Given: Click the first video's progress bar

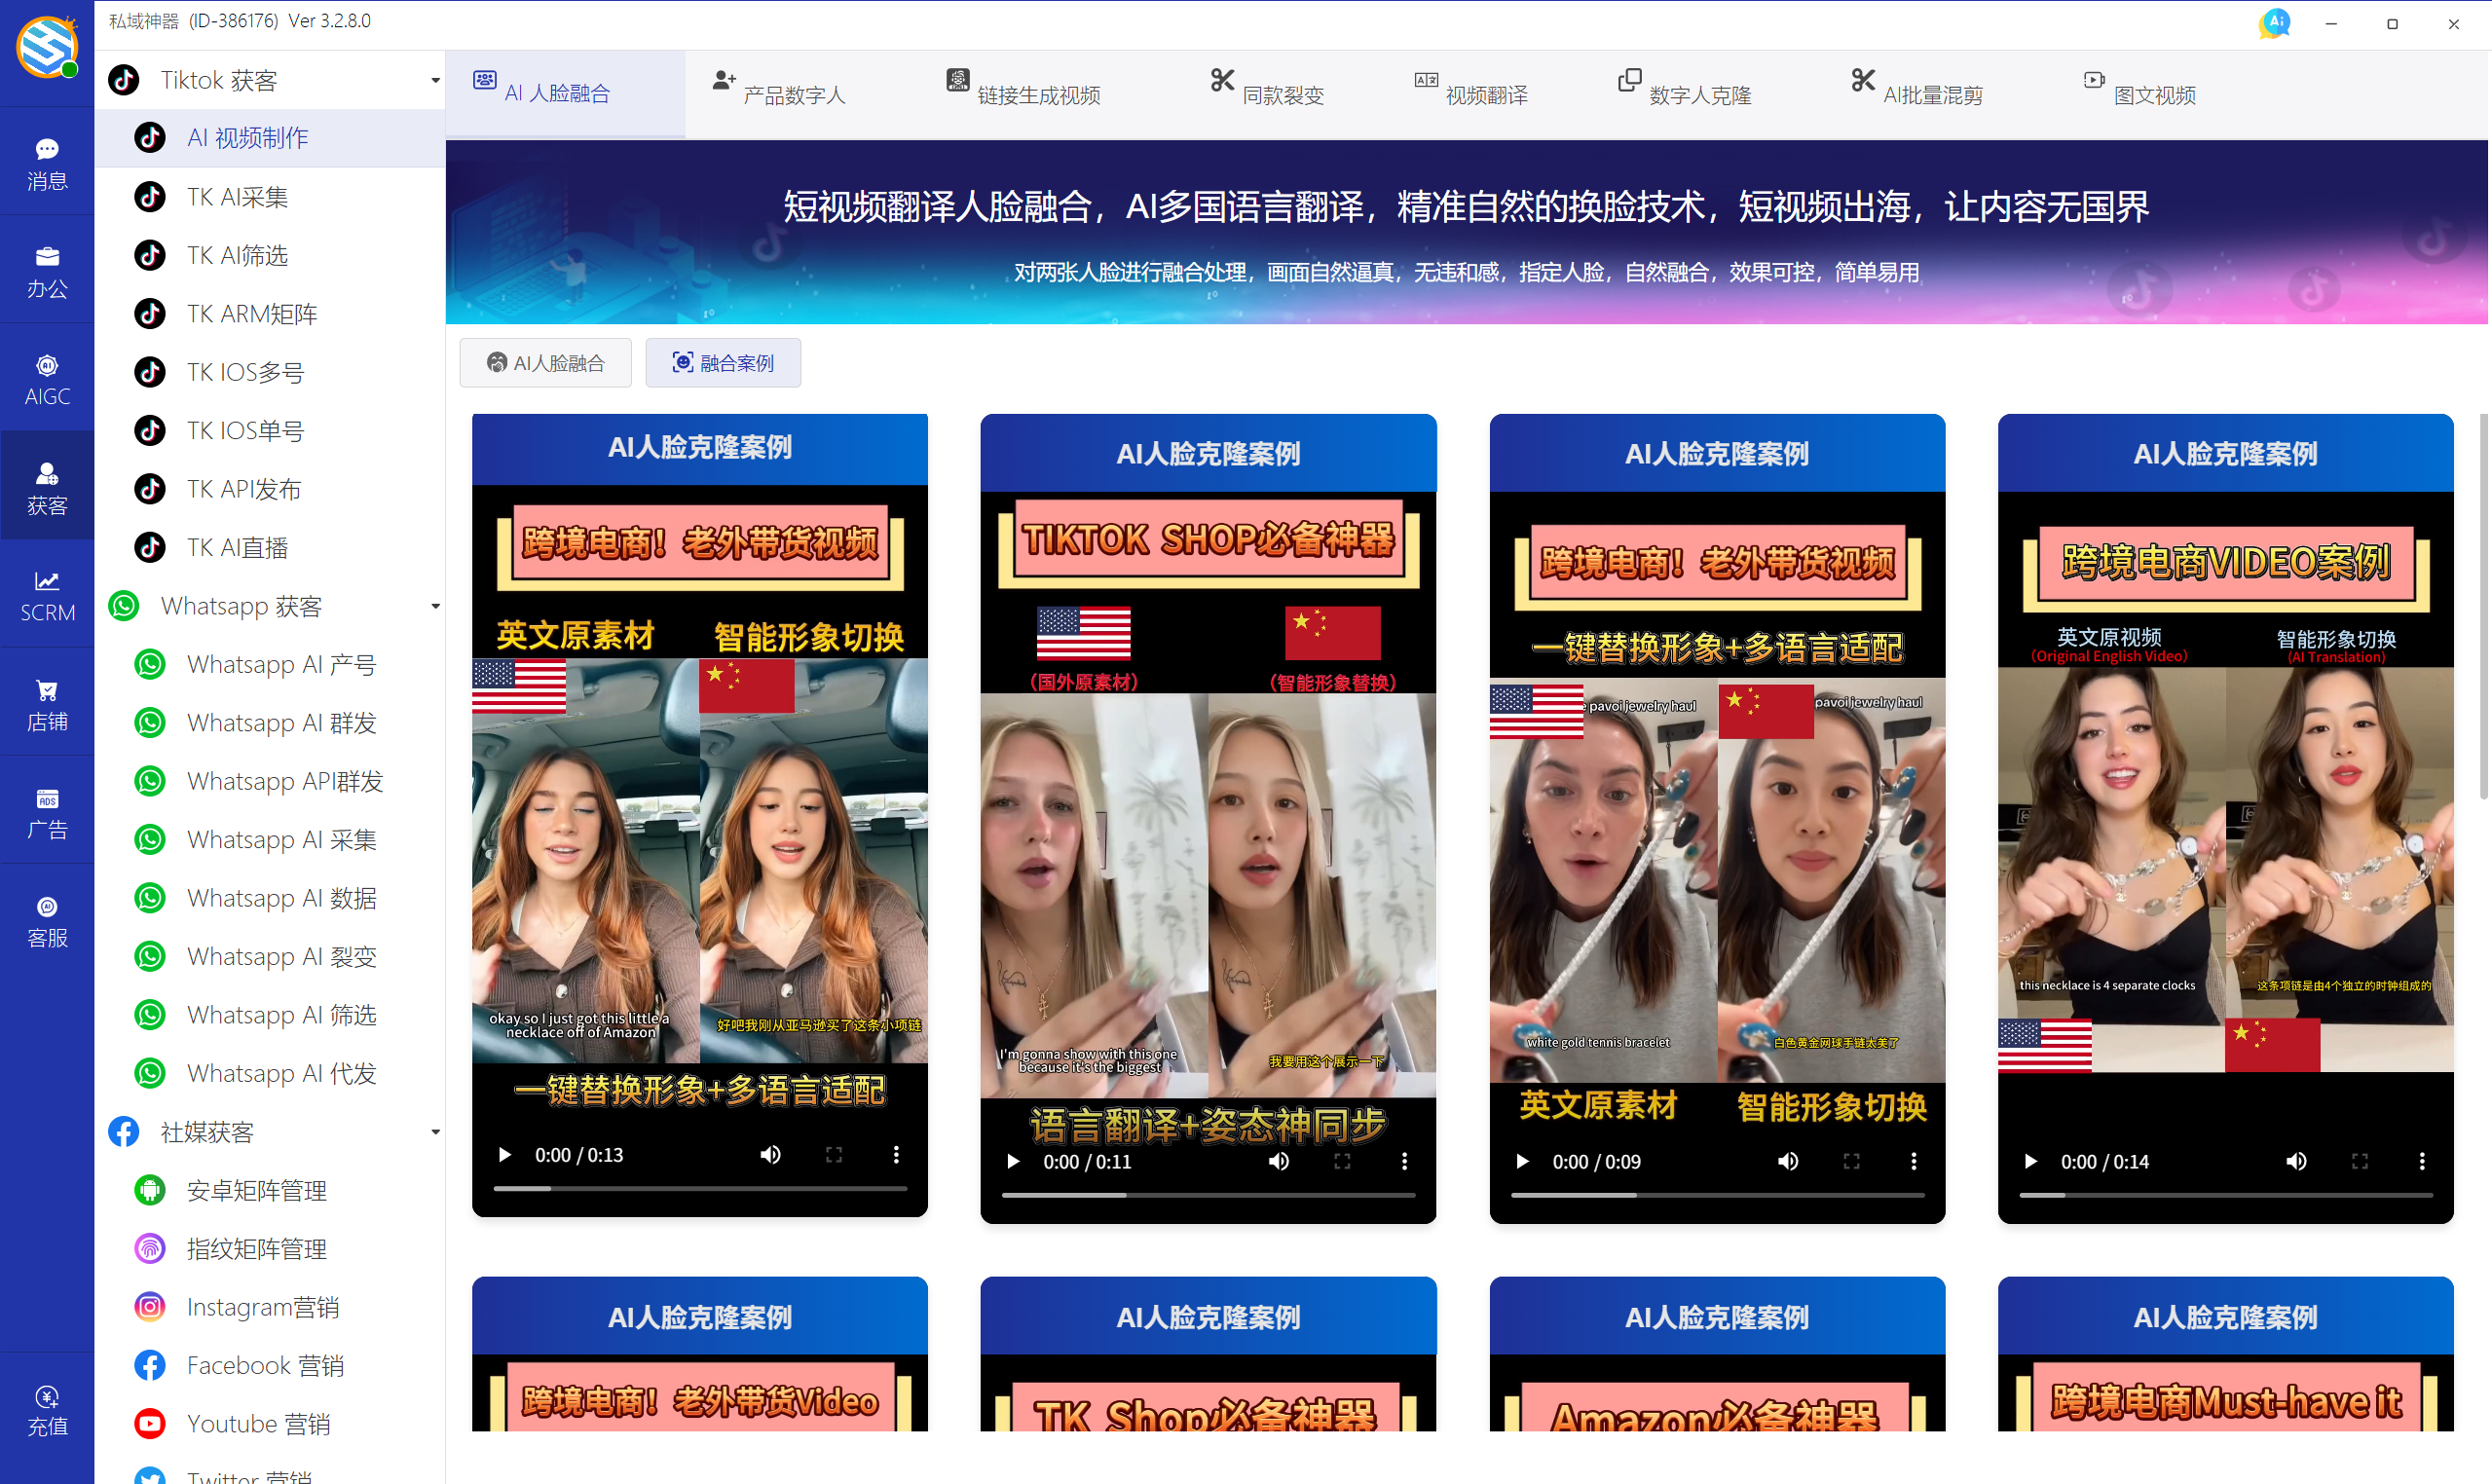Looking at the screenshot, I should tap(699, 1188).
